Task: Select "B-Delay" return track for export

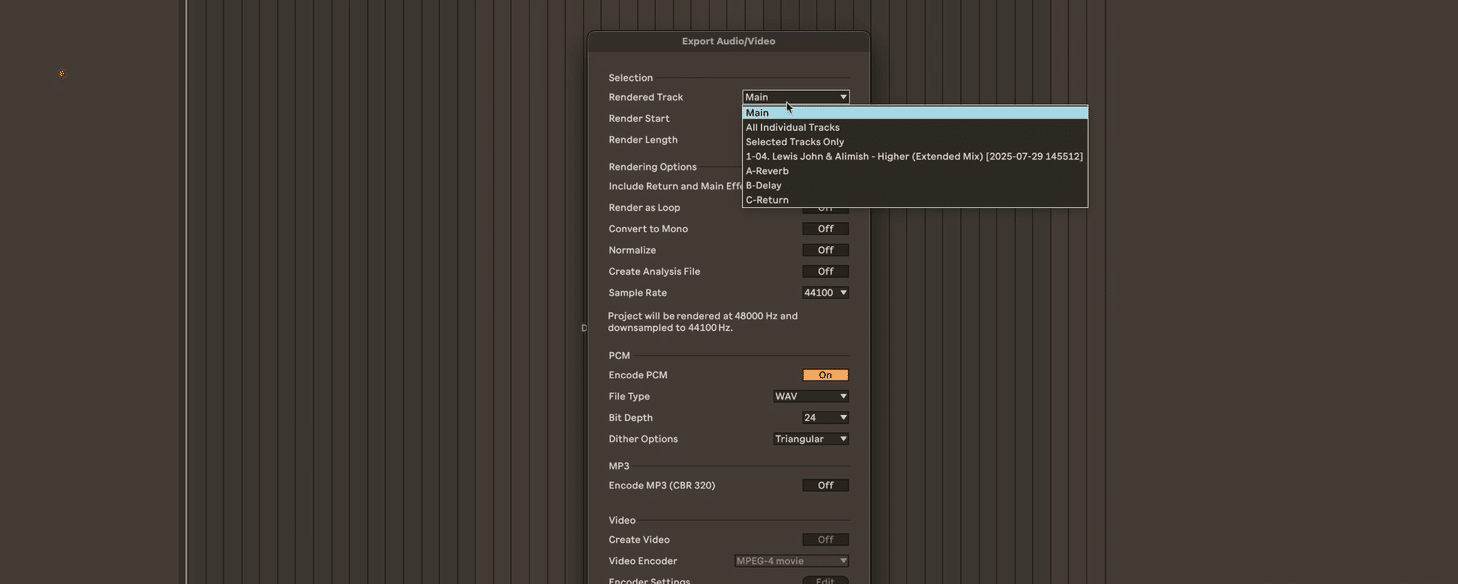Action: tap(763, 184)
